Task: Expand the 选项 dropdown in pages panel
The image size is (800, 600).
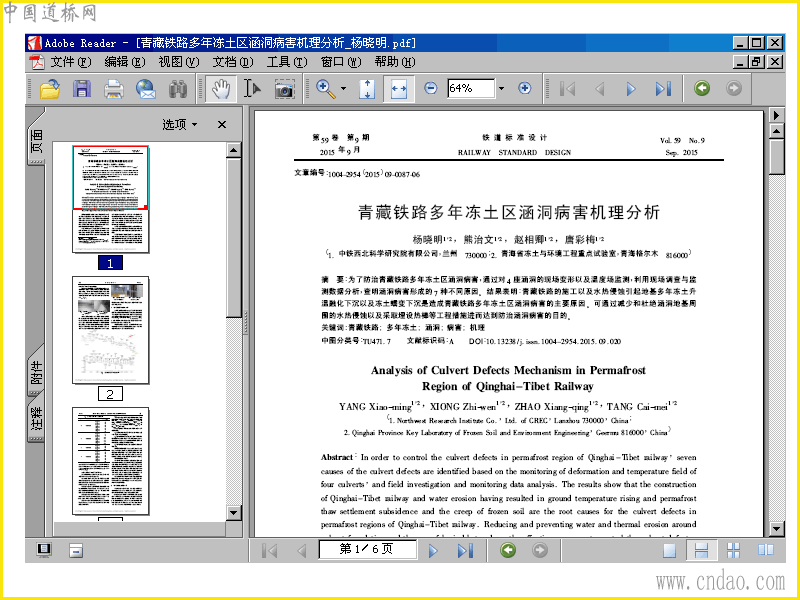Action: (x=180, y=124)
